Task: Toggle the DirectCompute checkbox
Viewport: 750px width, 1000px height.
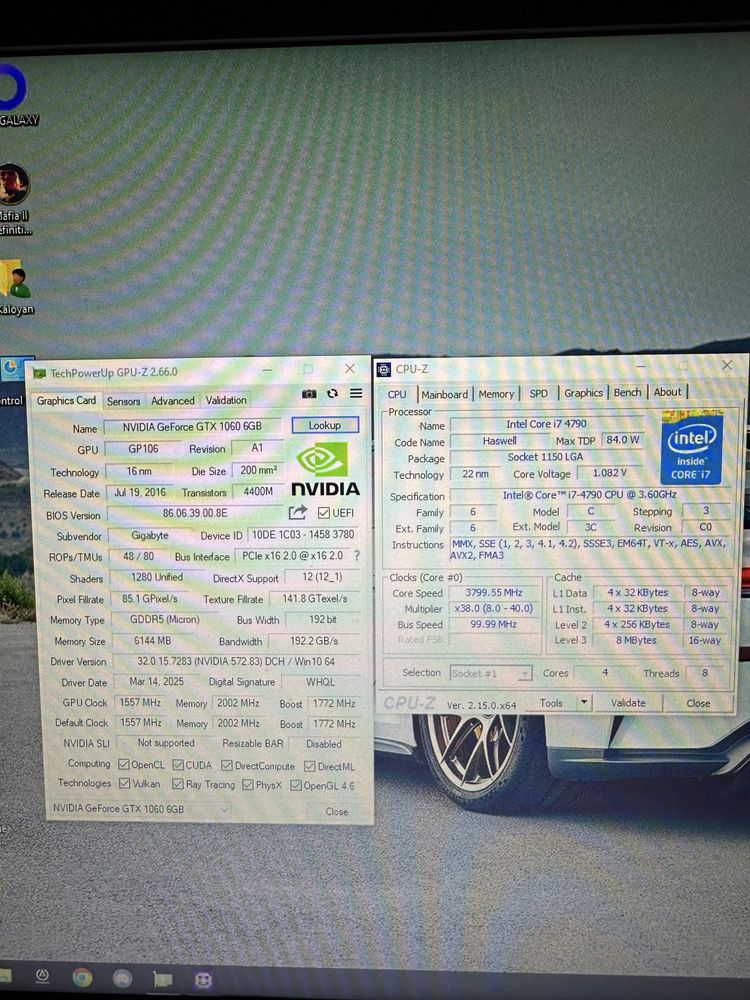Action: [x=226, y=765]
